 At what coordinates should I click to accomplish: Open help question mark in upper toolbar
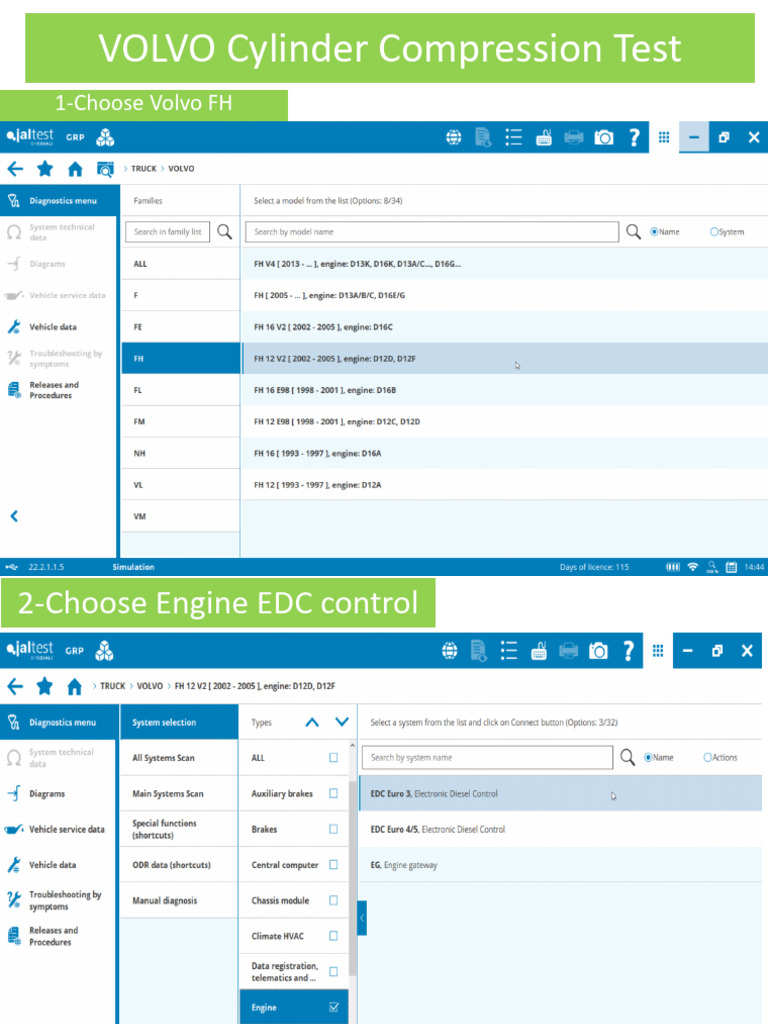[x=633, y=137]
